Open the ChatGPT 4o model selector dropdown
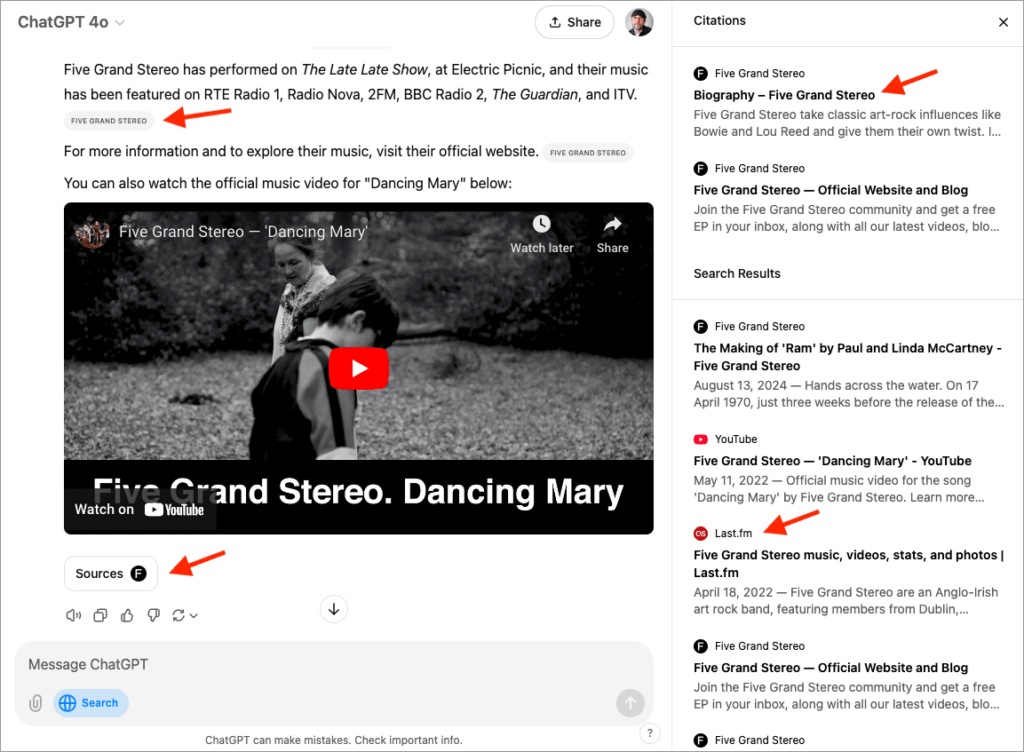1024x752 pixels. pos(71,22)
